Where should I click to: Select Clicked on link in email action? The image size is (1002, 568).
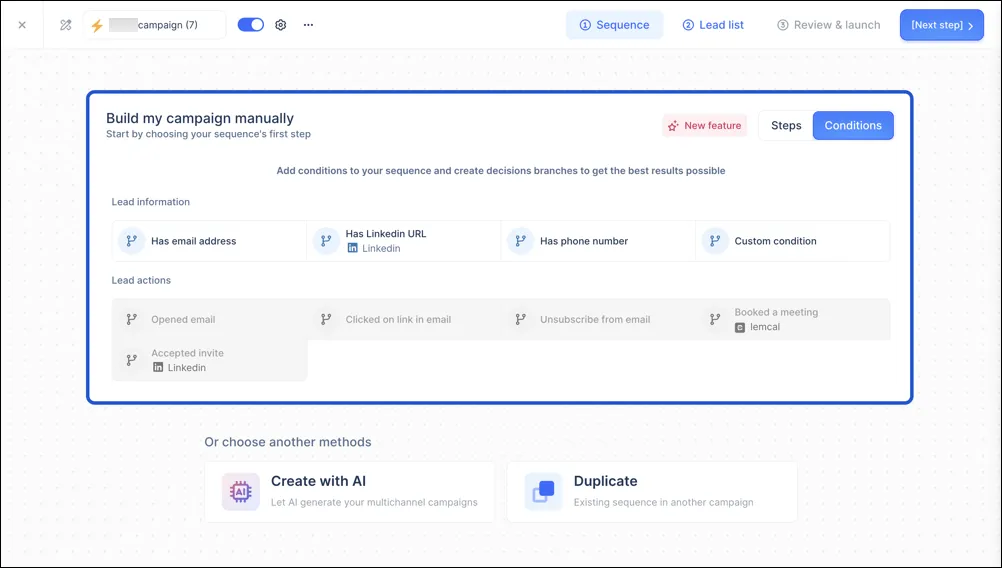[x=404, y=319]
